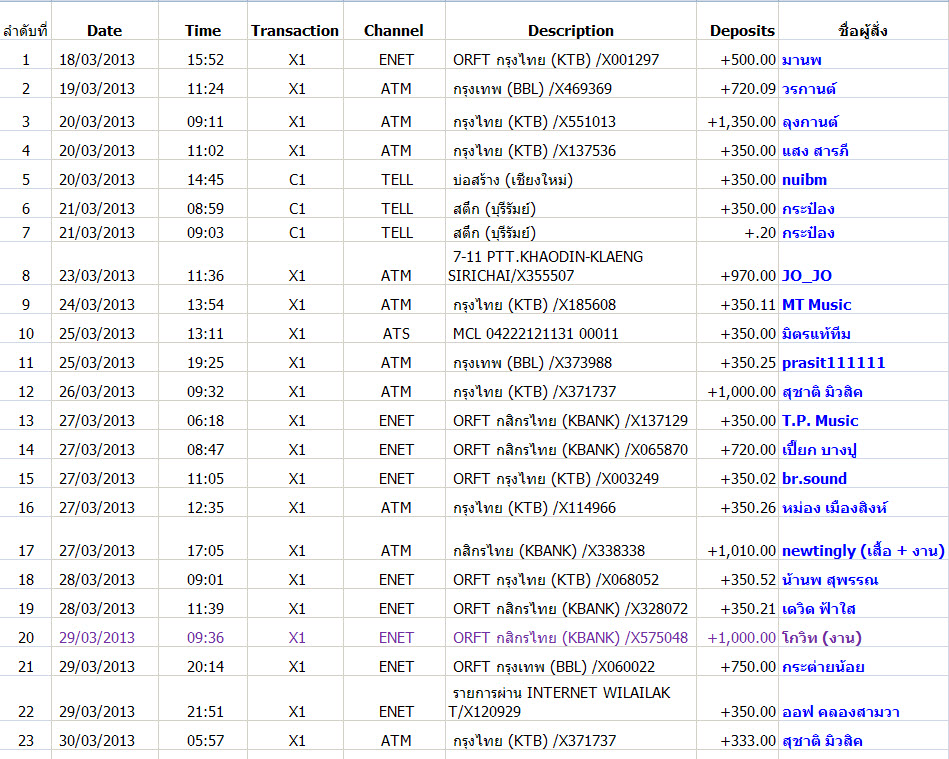Viewport: 949px width, 759px height.
Task: Select name cell มิตรแท้ทีม
Action: click(816, 334)
